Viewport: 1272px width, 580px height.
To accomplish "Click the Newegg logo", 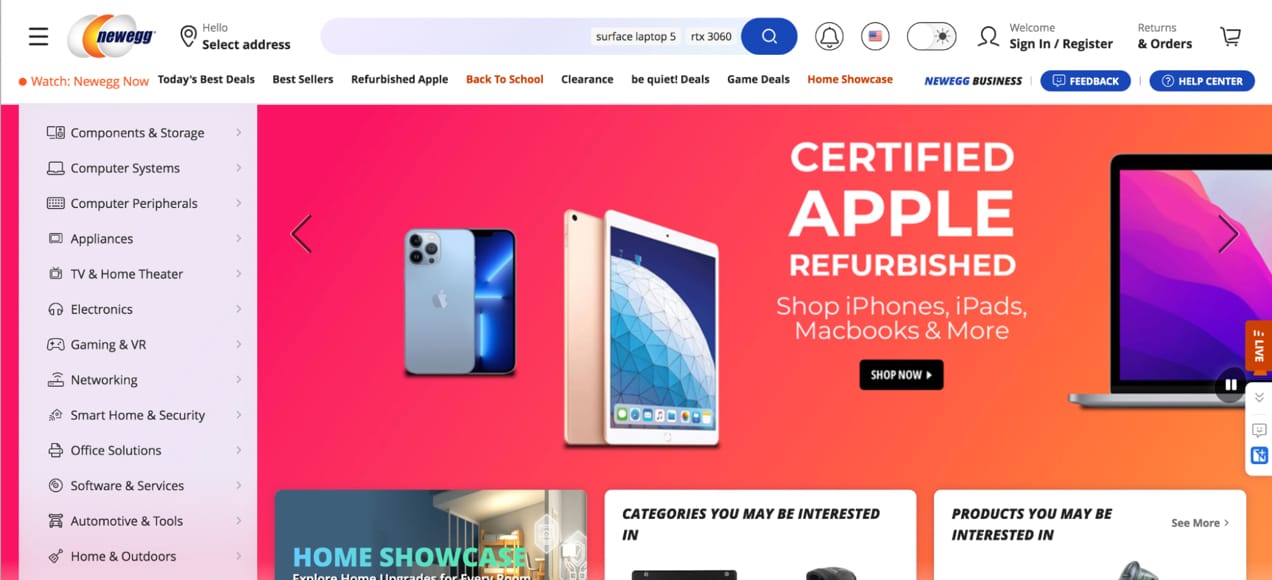I will click(x=114, y=37).
